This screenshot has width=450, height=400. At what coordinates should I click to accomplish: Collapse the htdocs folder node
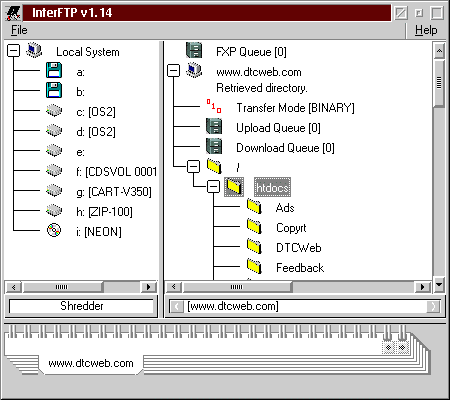pyautogui.click(x=213, y=186)
